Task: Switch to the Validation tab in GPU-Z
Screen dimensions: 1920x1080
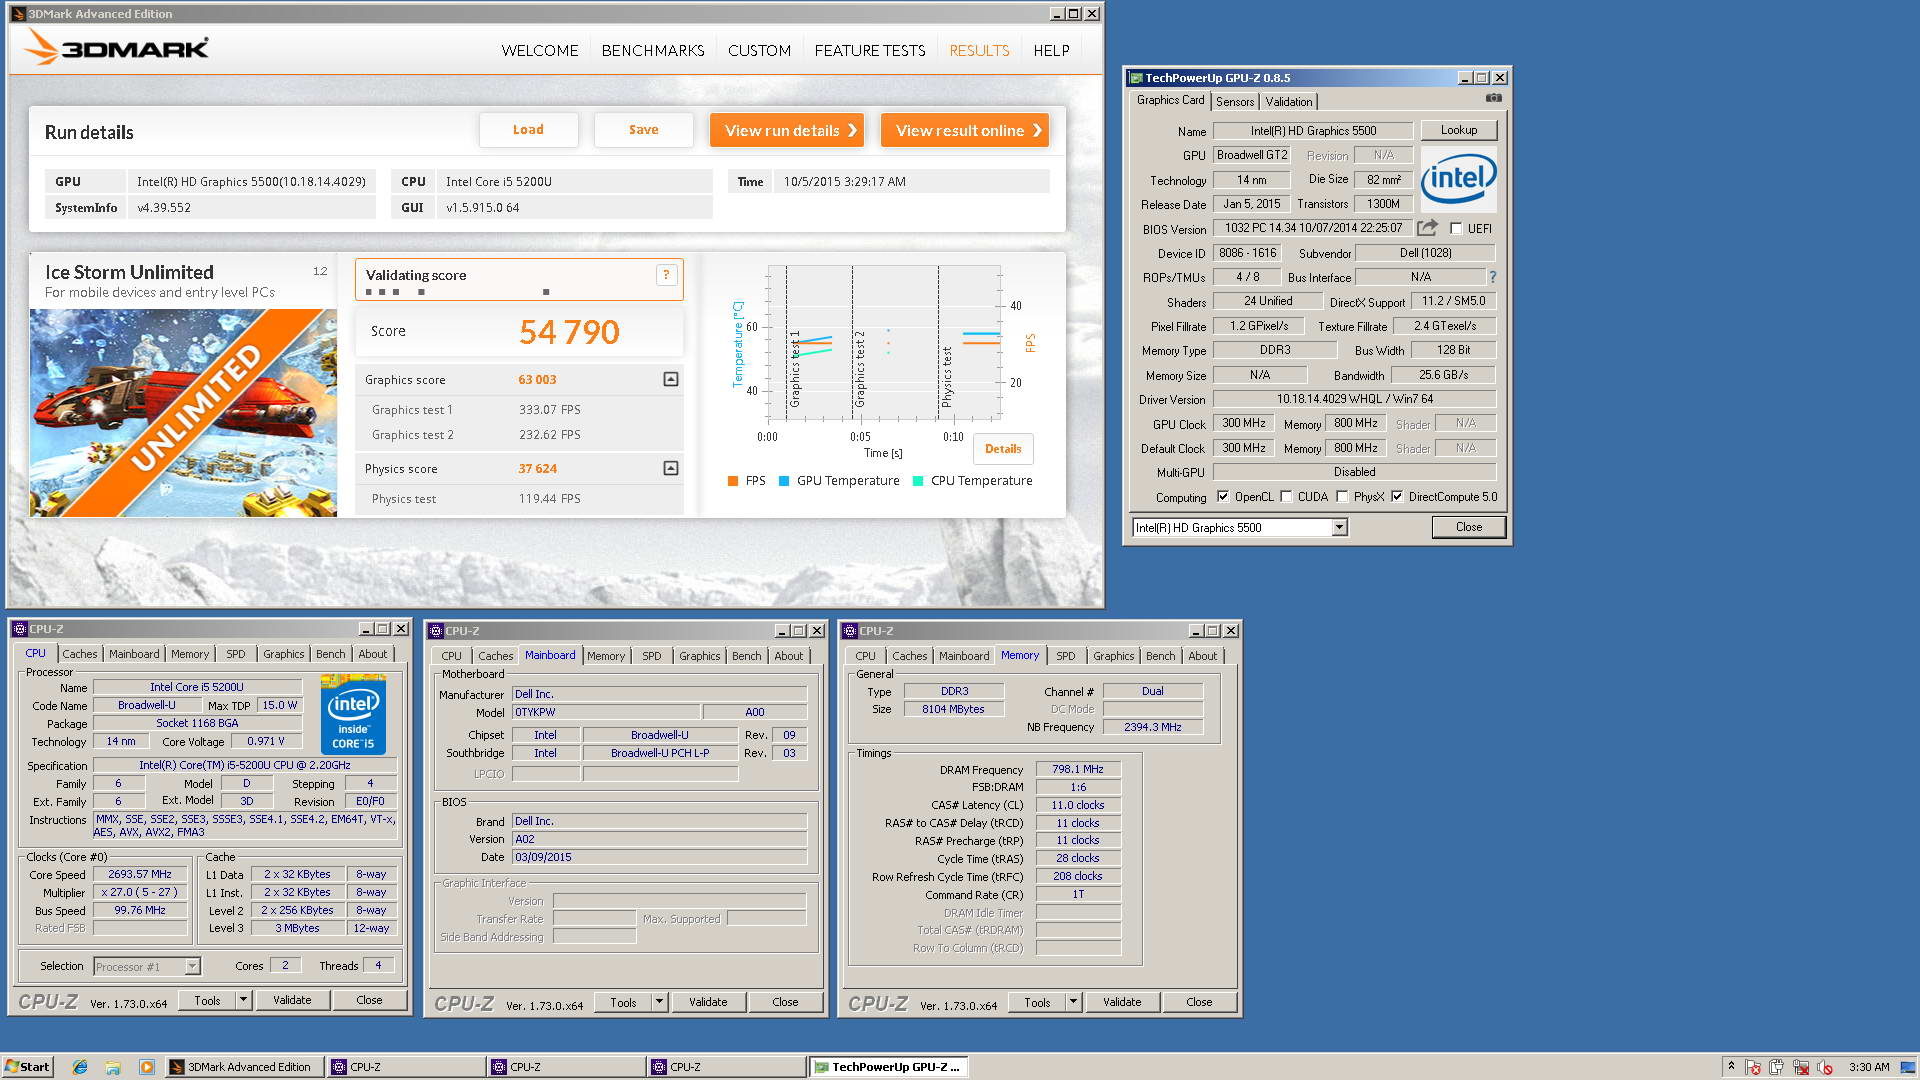Action: pyautogui.click(x=1288, y=102)
